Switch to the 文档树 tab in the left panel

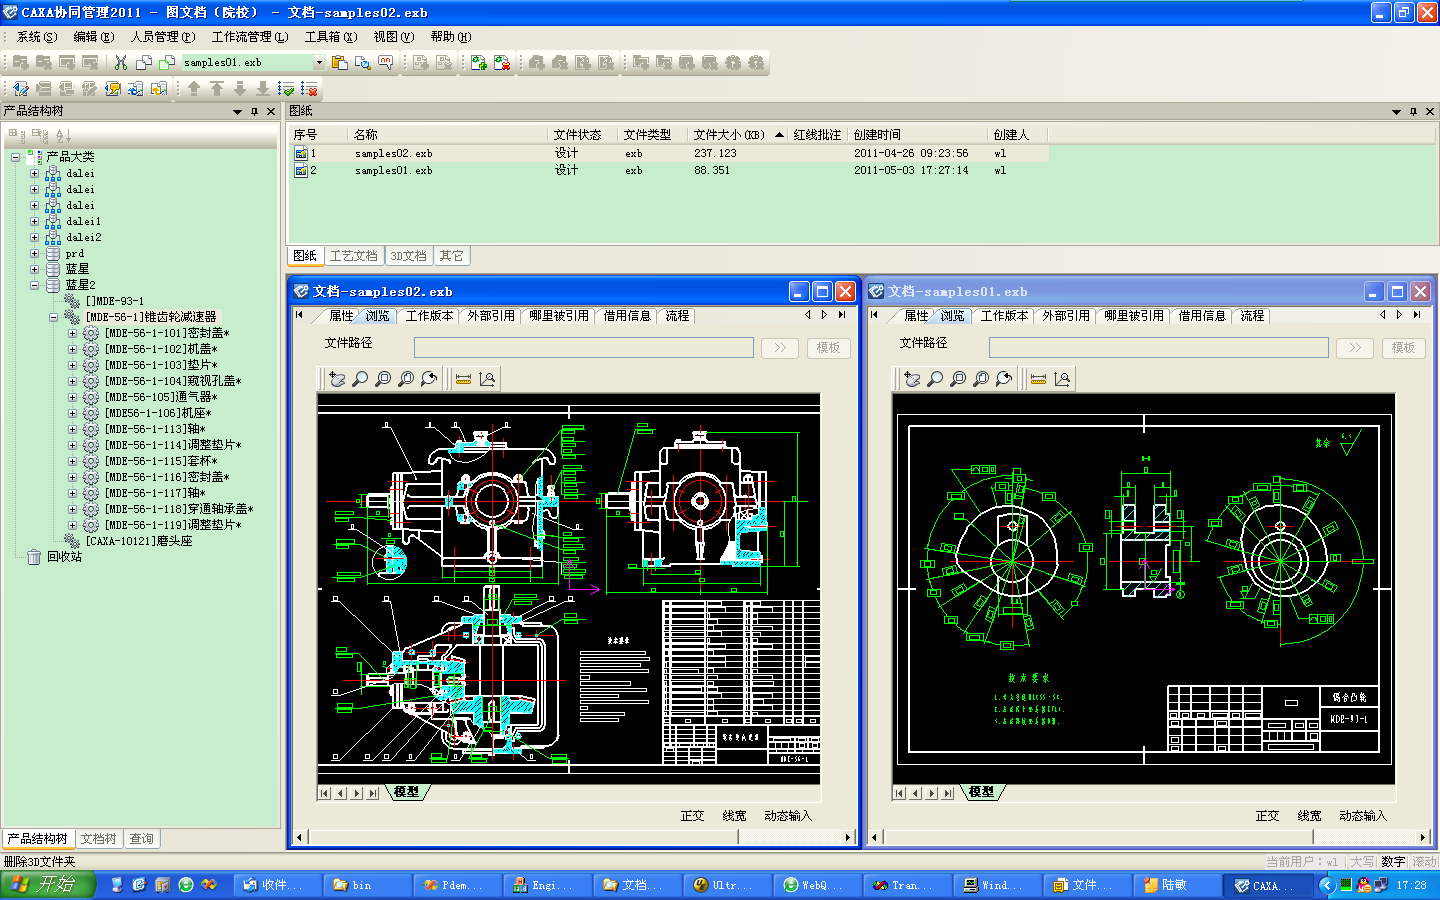pyautogui.click(x=98, y=839)
